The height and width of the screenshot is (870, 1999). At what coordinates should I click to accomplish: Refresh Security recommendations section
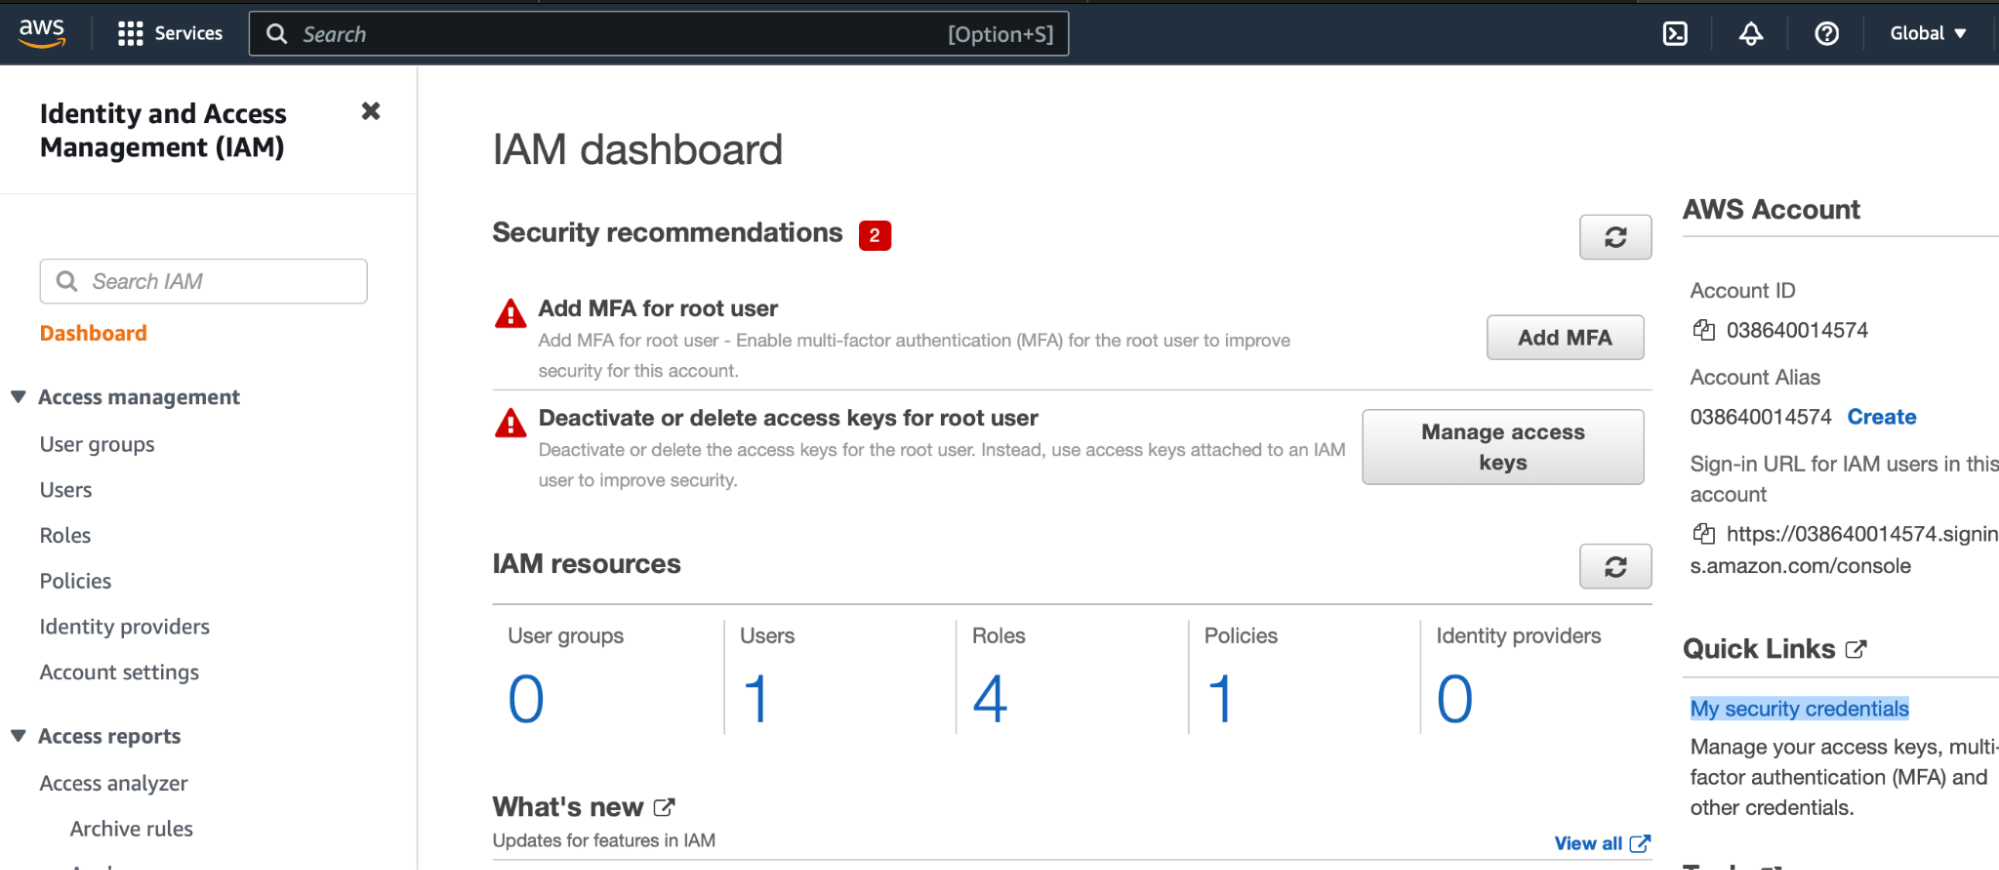(1615, 237)
